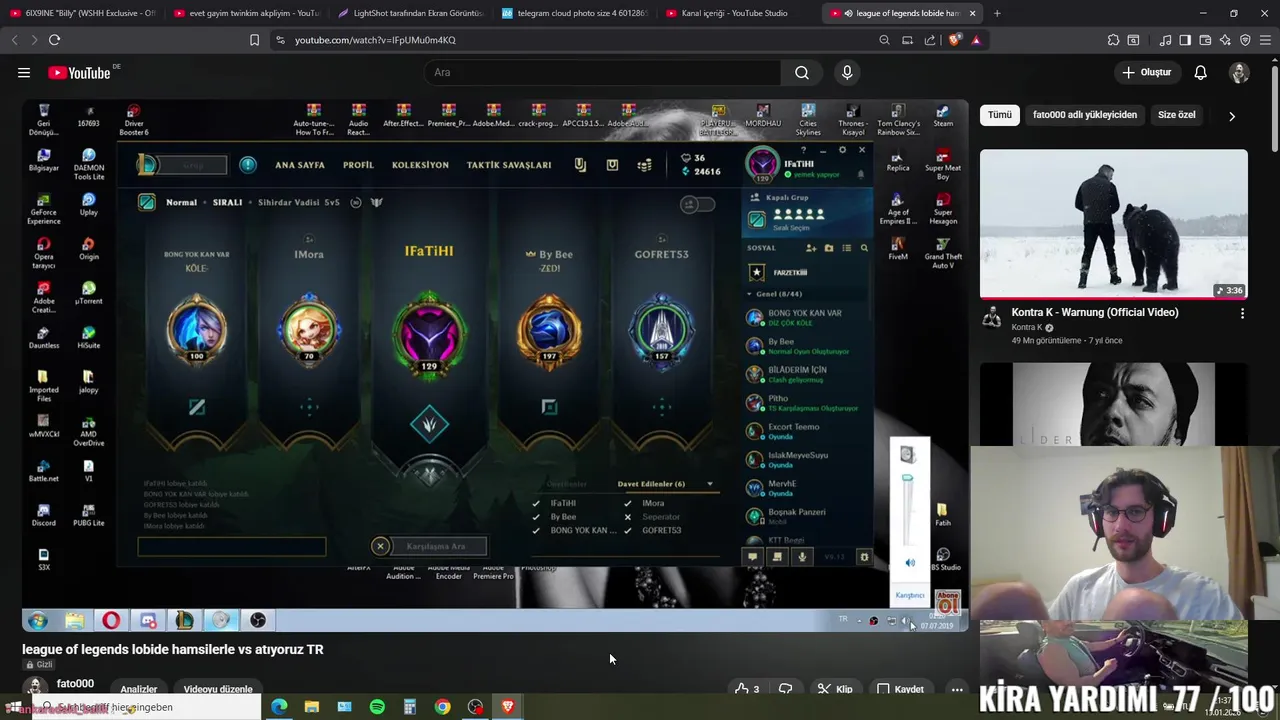This screenshot has height=720, width=1280.
Task: Open the Brave playlist music note icon
Action: pyautogui.click(x=1165, y=40)
